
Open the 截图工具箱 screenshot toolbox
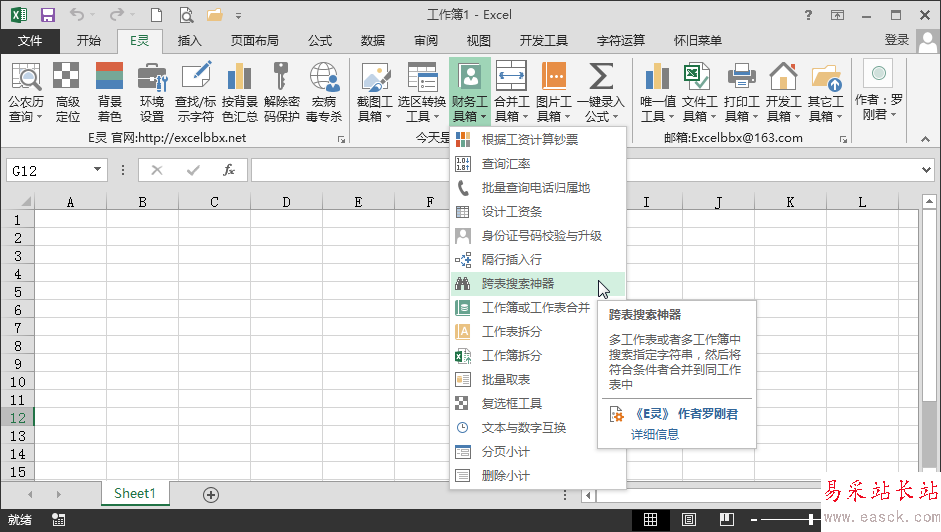(374, 92)
